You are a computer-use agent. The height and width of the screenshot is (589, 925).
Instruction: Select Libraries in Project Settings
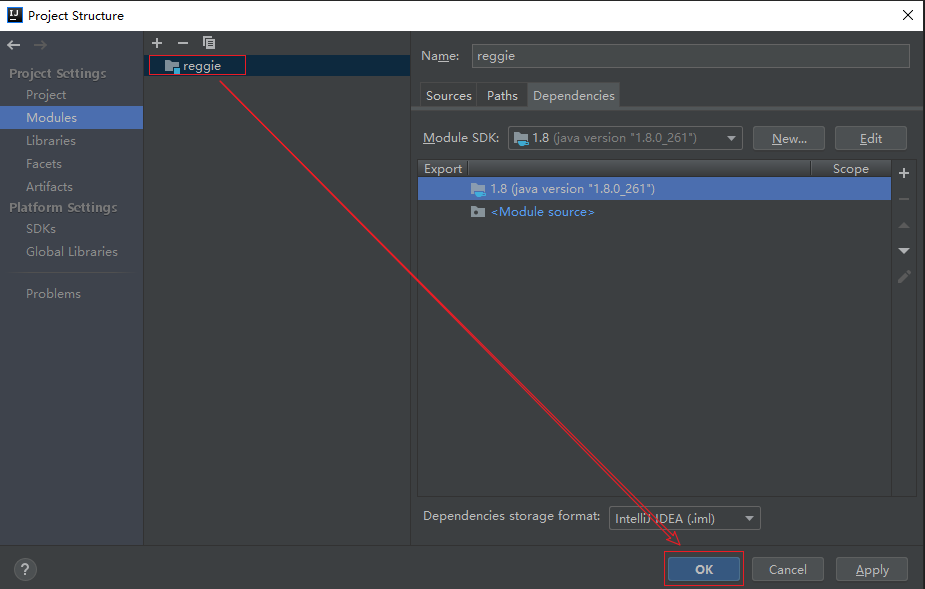(x=51, y=141)
